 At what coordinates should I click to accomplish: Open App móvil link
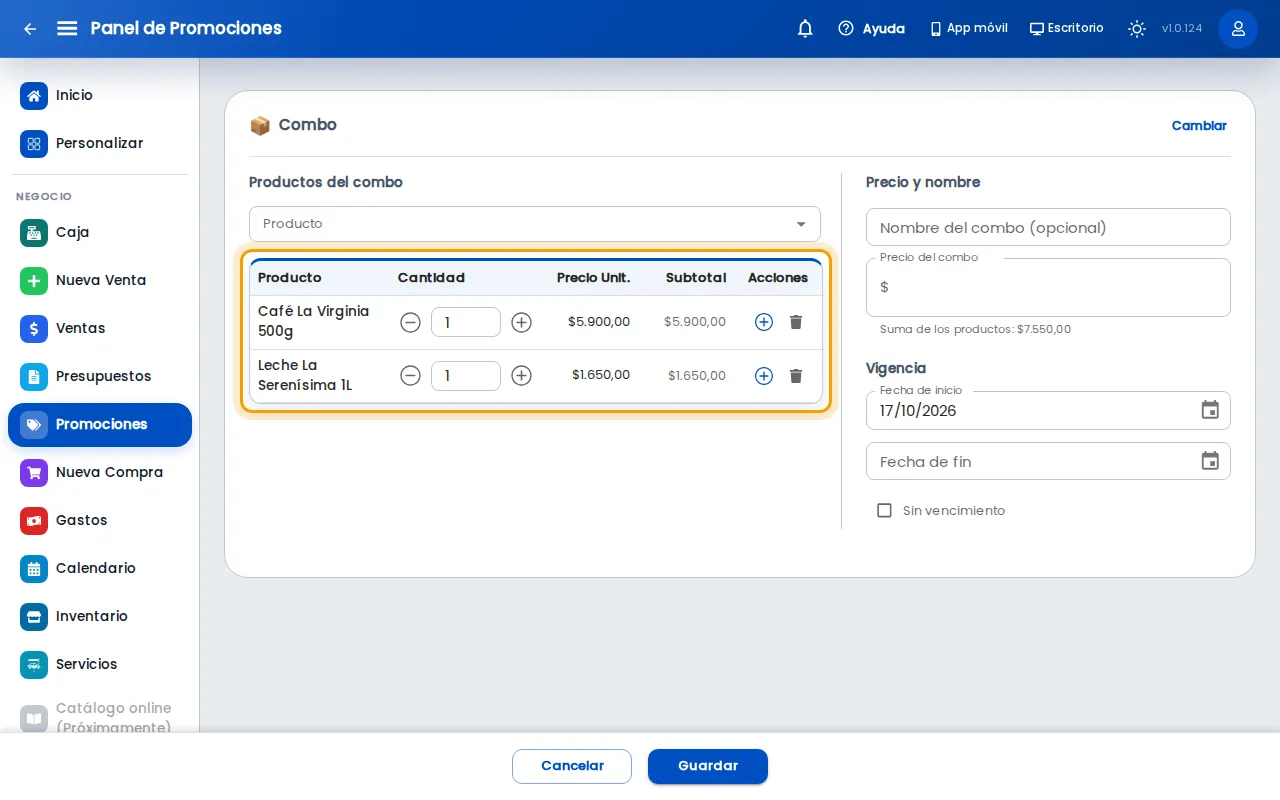tap(968, 29)
